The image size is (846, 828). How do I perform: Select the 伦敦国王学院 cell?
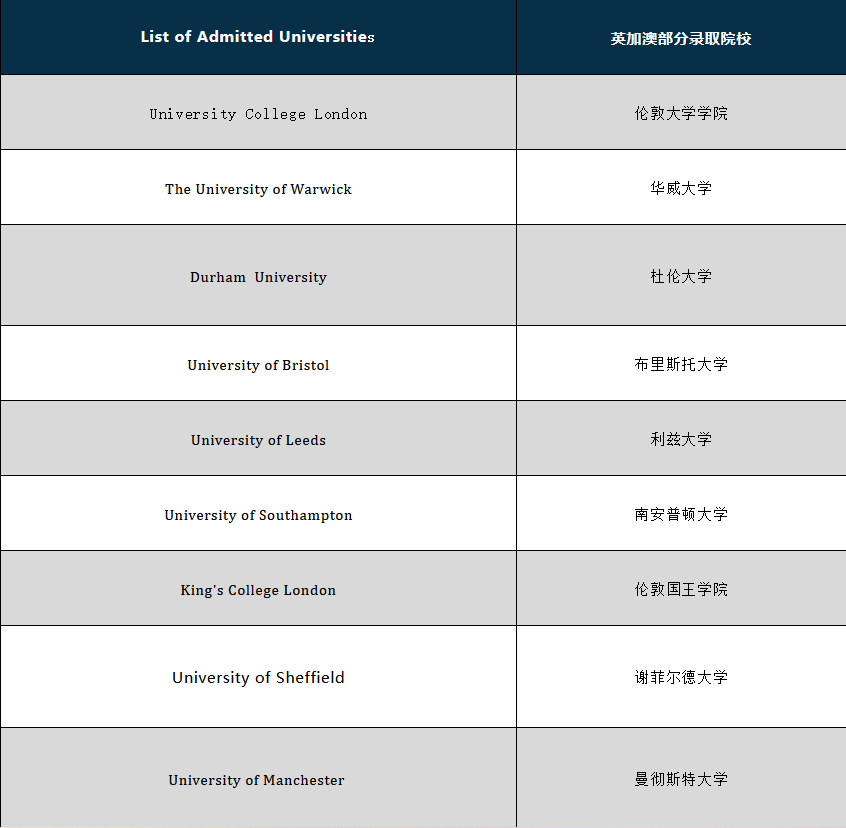click(681, 589)
